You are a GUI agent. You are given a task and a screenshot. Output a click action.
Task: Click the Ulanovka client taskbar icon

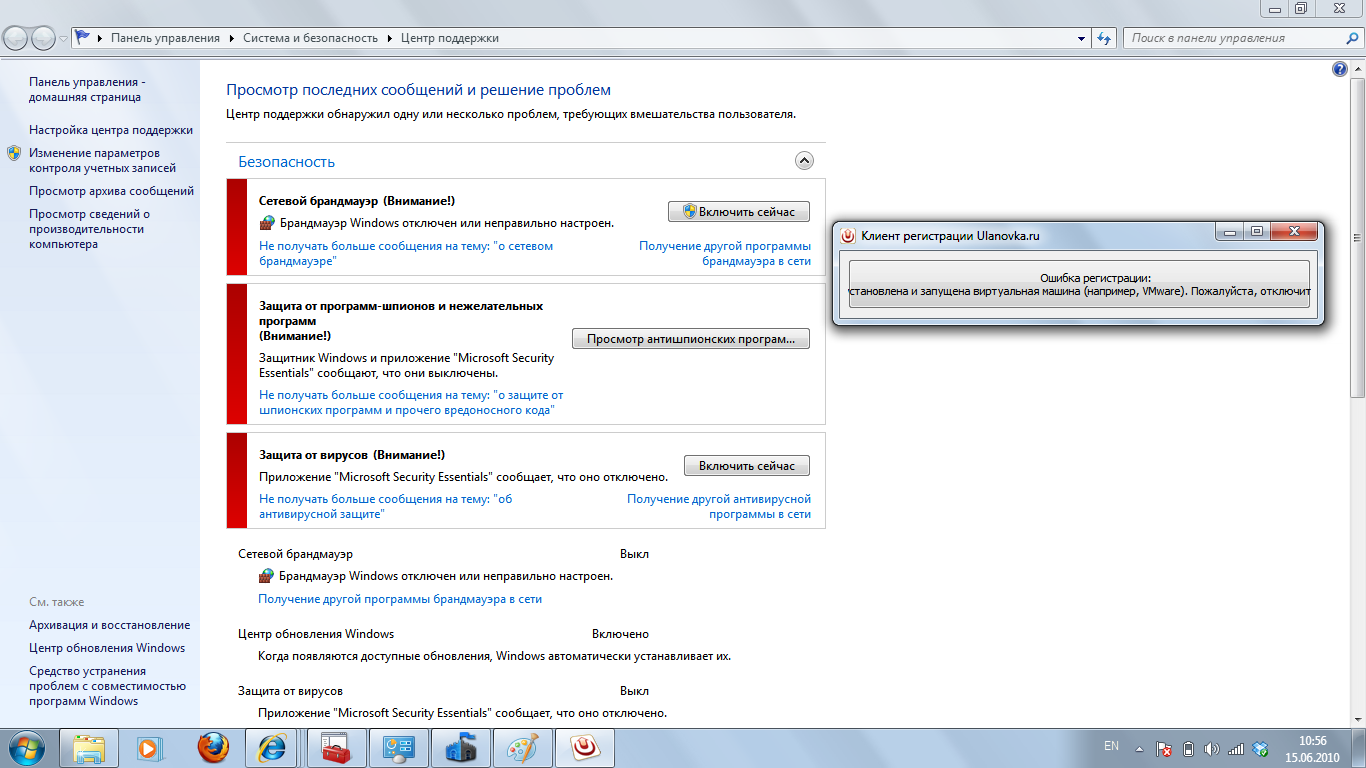(x=583, y=747)
